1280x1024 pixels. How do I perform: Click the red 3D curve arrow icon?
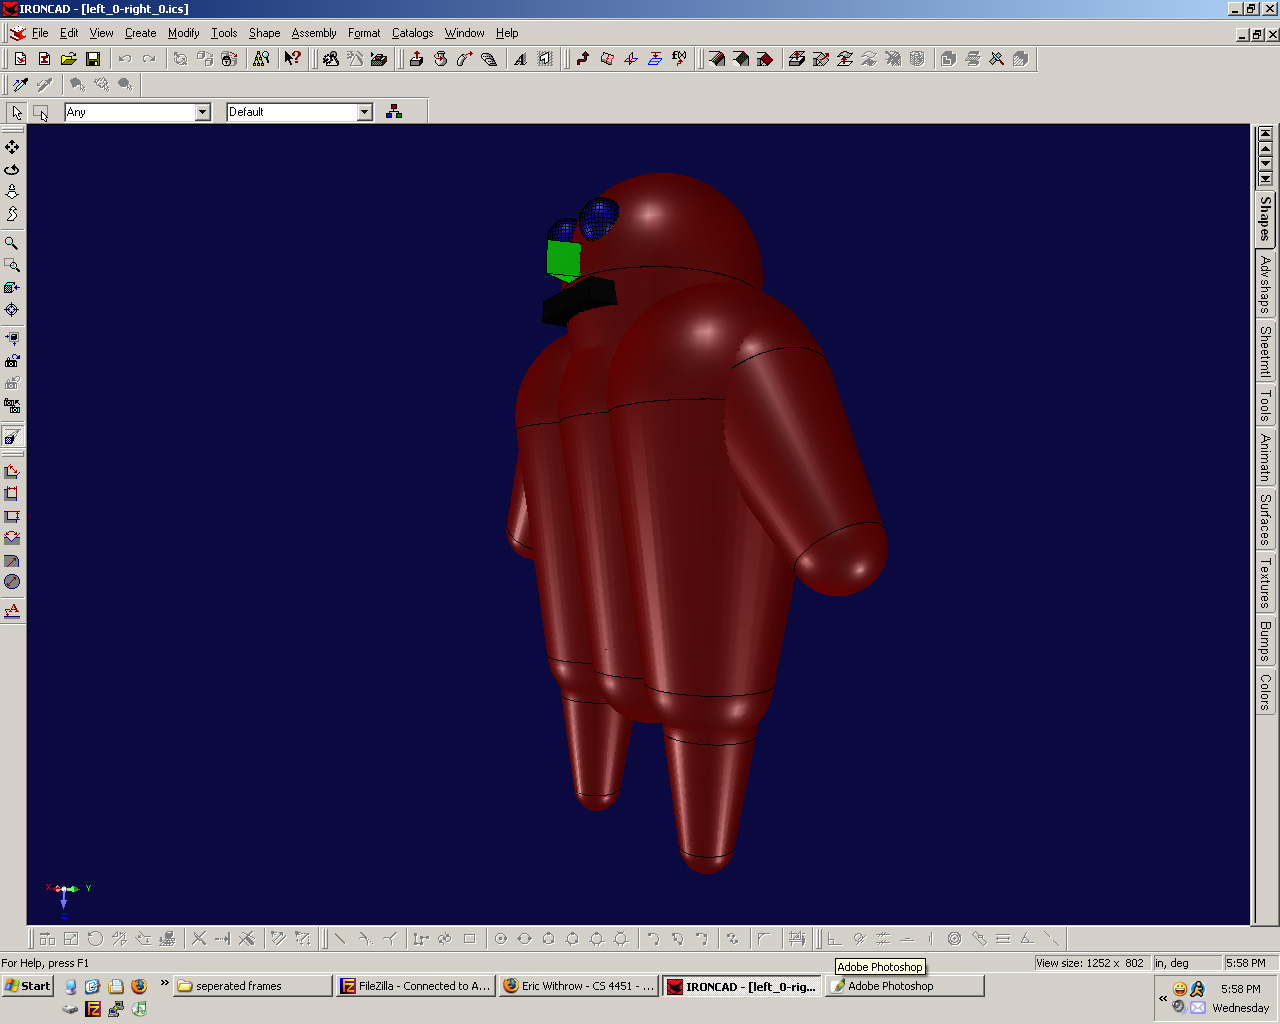pos(582,59)
